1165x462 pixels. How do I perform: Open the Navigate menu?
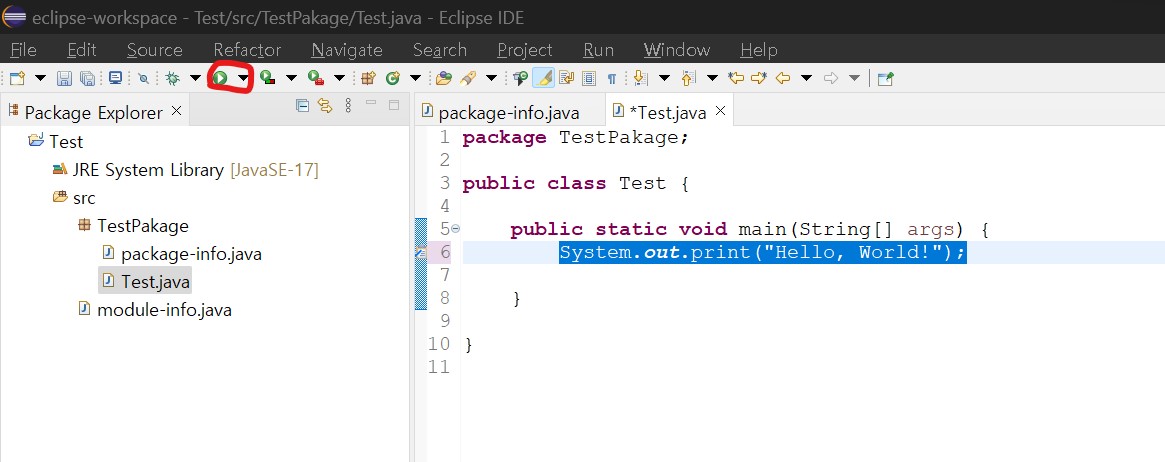[347, 50]
